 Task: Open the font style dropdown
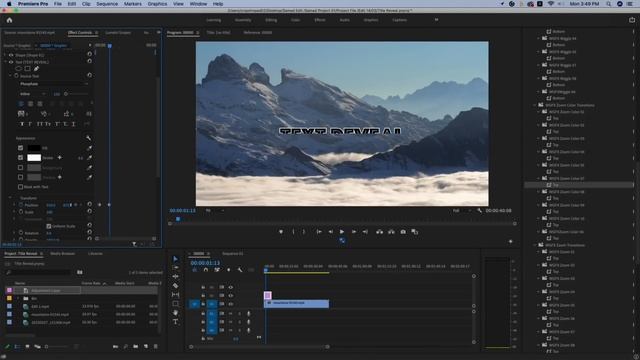[32, 94]
